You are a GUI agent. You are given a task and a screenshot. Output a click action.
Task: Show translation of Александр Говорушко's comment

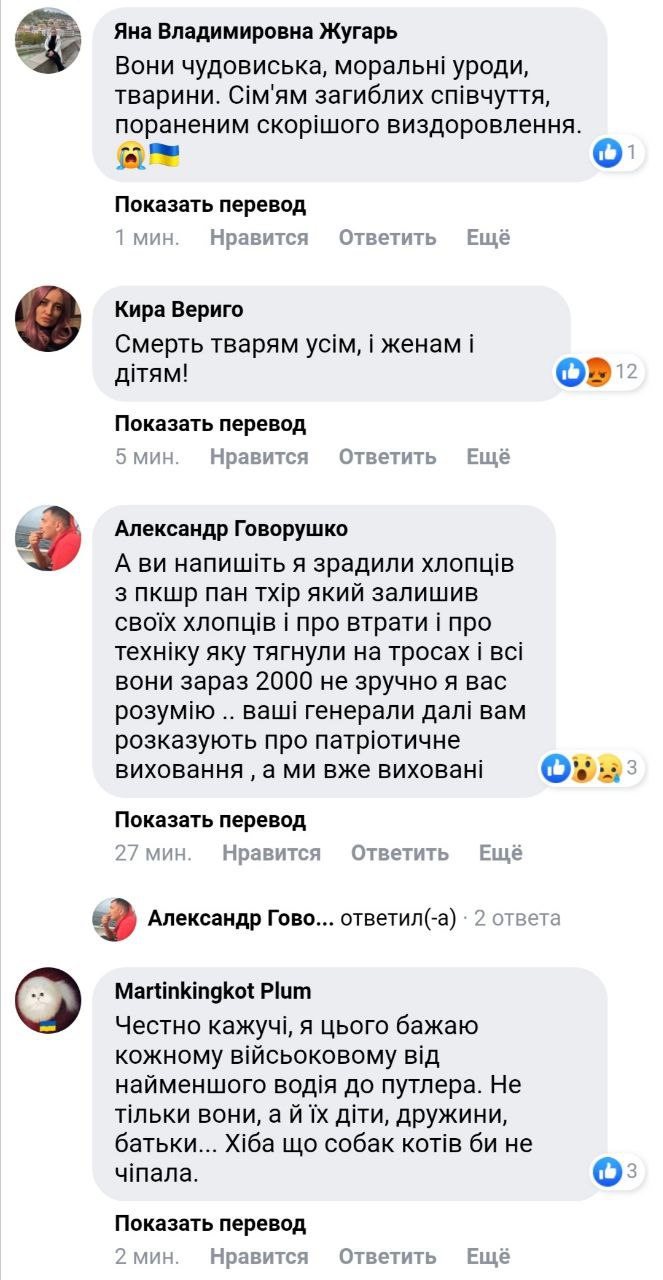pyautogui.click(x=210, y=821)
